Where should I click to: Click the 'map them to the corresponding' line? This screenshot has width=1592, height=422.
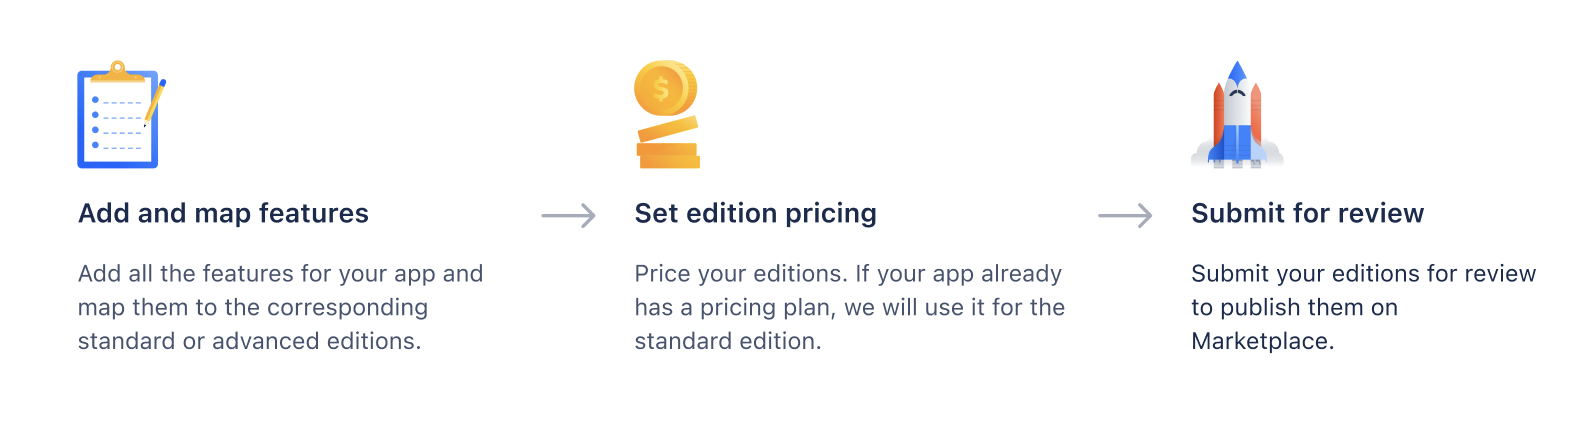click(253, 307)
